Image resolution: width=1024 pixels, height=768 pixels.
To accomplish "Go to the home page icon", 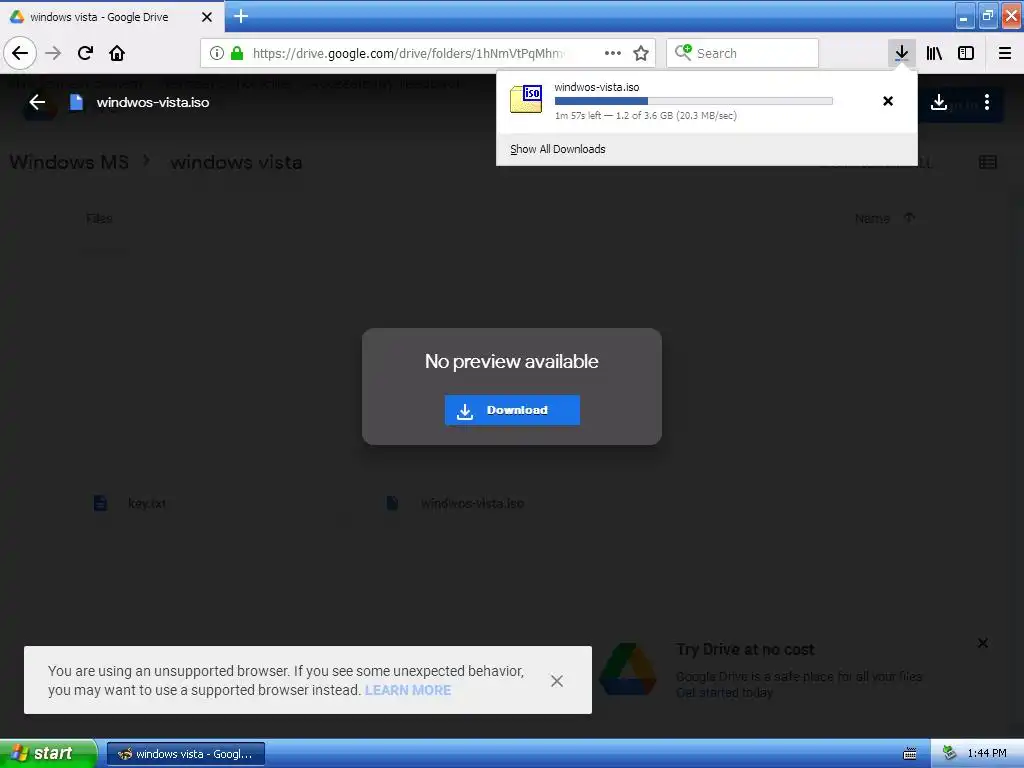I will tap(117, 53).
